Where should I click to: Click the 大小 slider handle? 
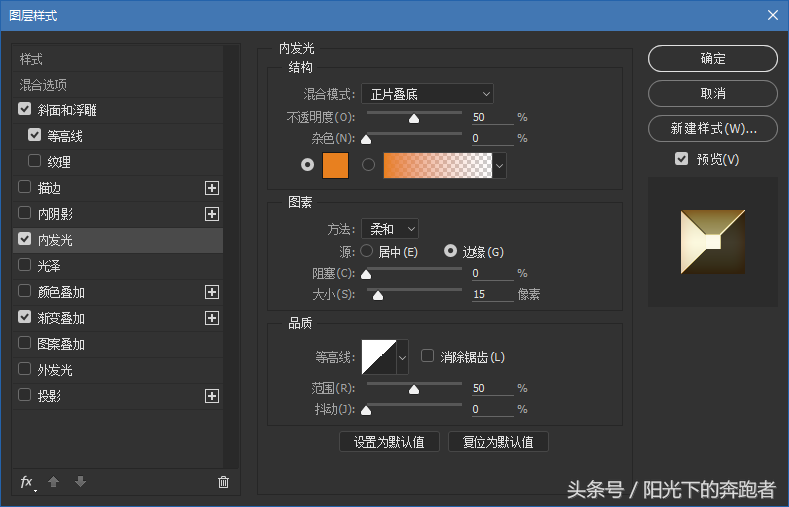pyautogui.click(x=378, y=296)
